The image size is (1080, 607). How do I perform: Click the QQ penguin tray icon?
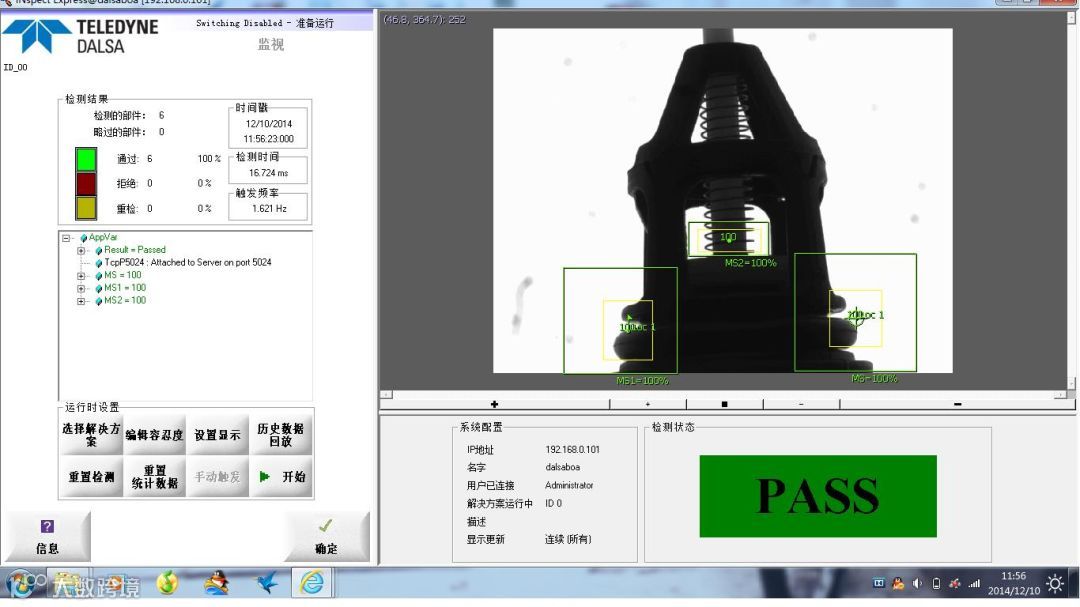(x=898, y=584)
